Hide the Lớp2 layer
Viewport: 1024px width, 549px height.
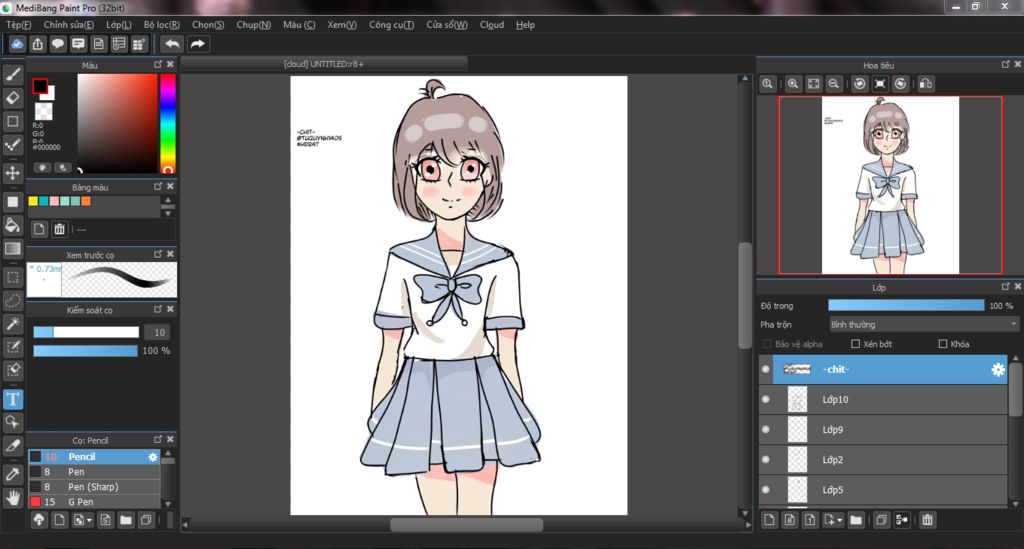[x=765, y=460]
